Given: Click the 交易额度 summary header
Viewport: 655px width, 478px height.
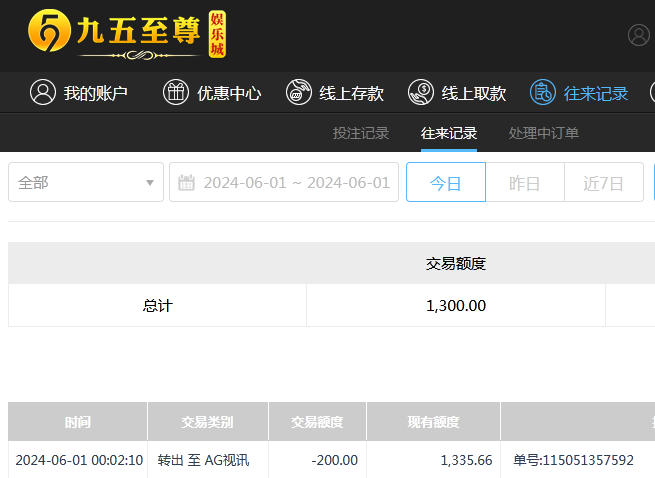Looking at the screenshot, I should (x=456, y=264).
